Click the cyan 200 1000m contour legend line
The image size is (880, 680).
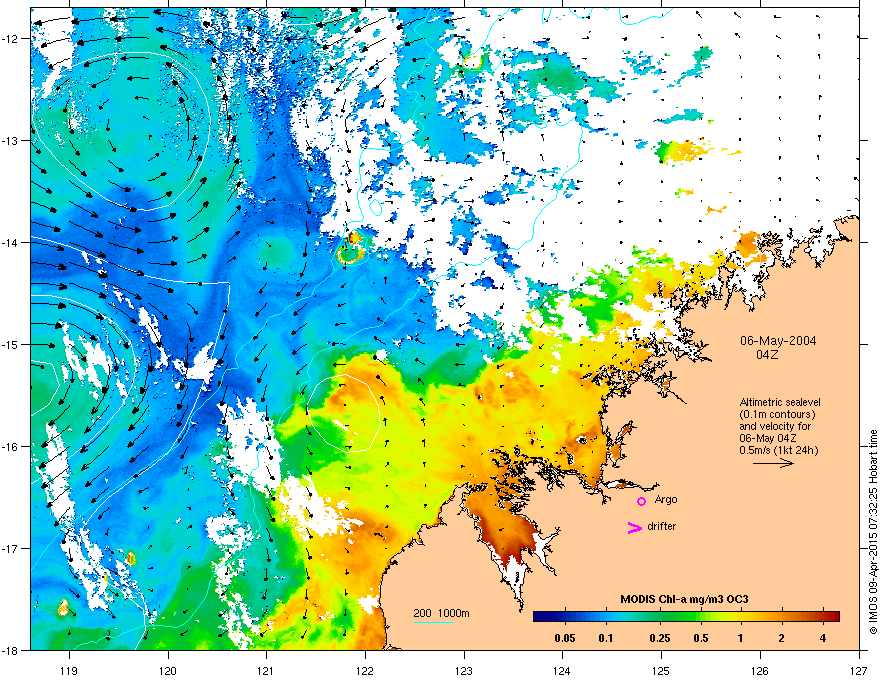coord(434,622)
